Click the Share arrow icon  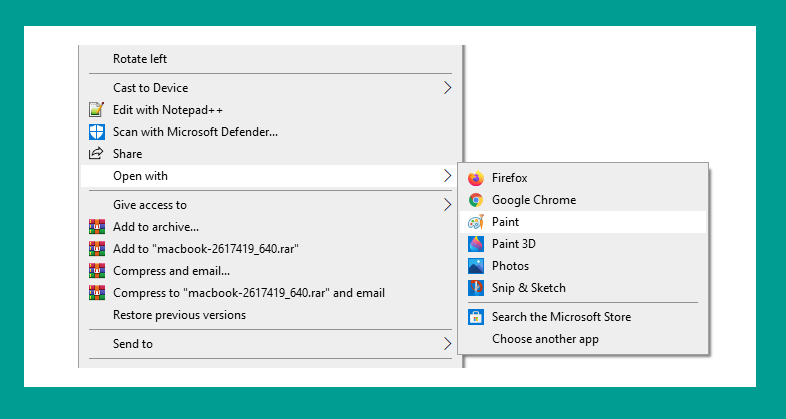96,153
